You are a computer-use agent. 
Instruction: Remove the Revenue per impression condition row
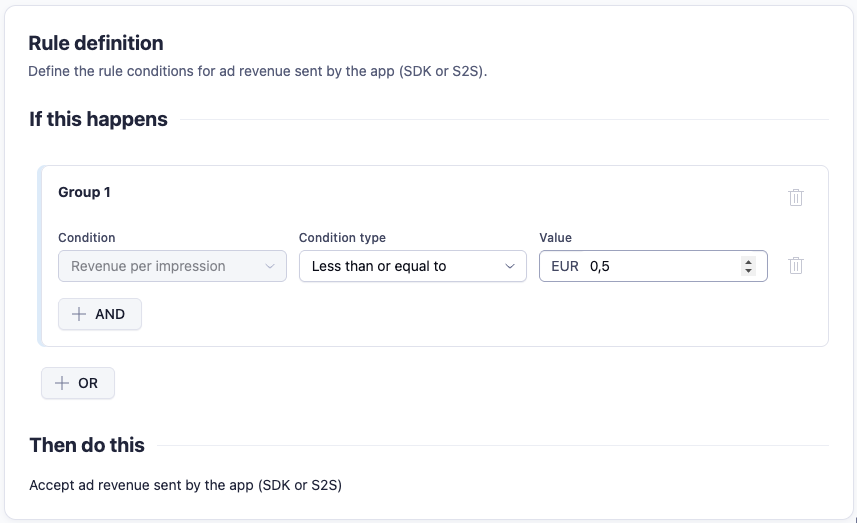pos(796,266)
